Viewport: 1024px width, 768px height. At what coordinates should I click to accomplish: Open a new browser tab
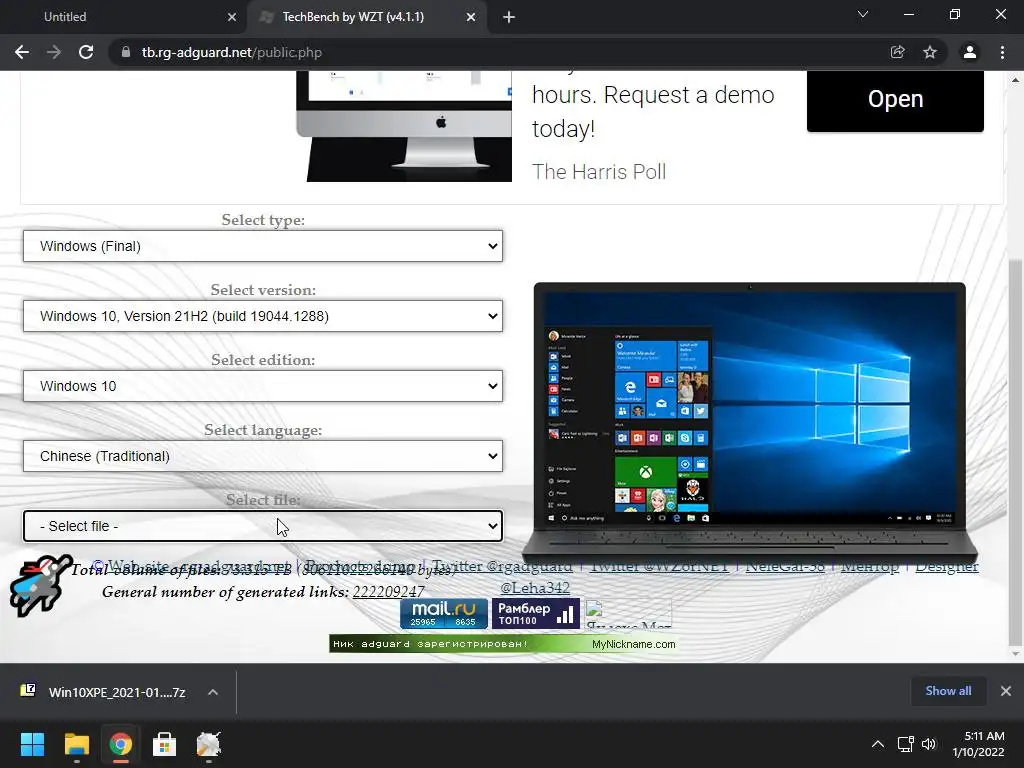click(x=509, y=17)
